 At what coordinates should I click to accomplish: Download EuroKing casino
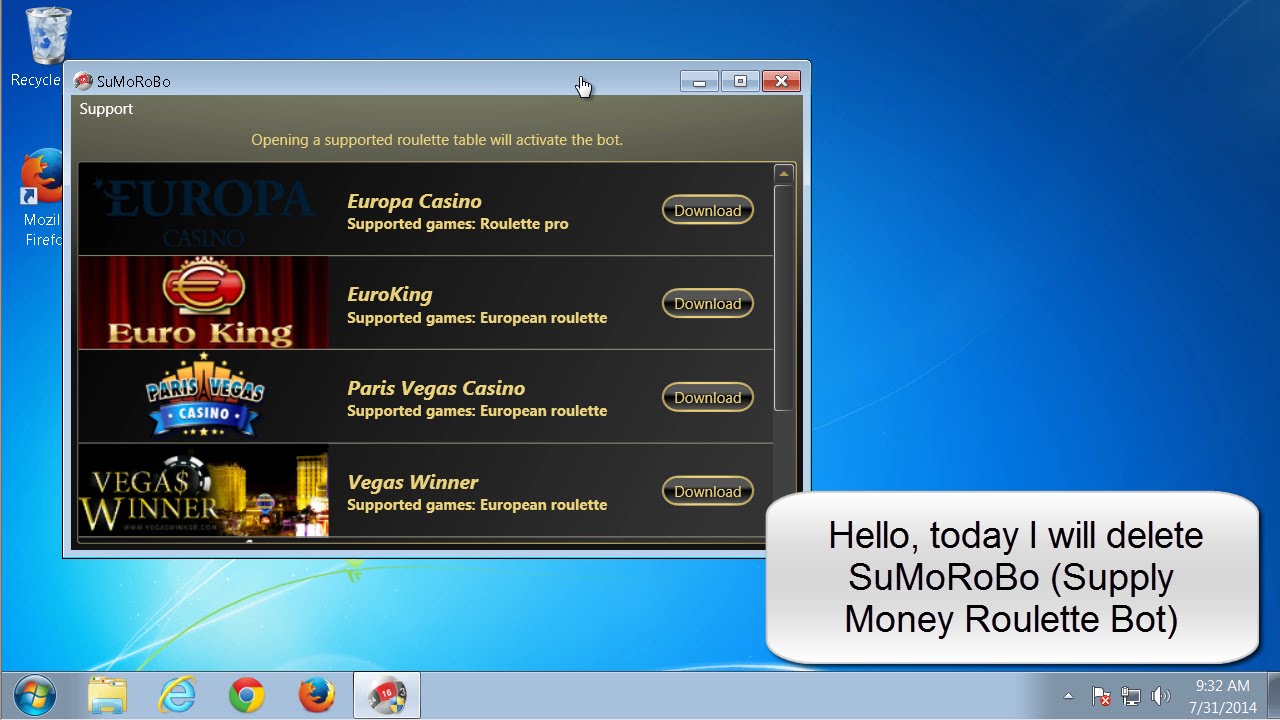pos(707,303)
